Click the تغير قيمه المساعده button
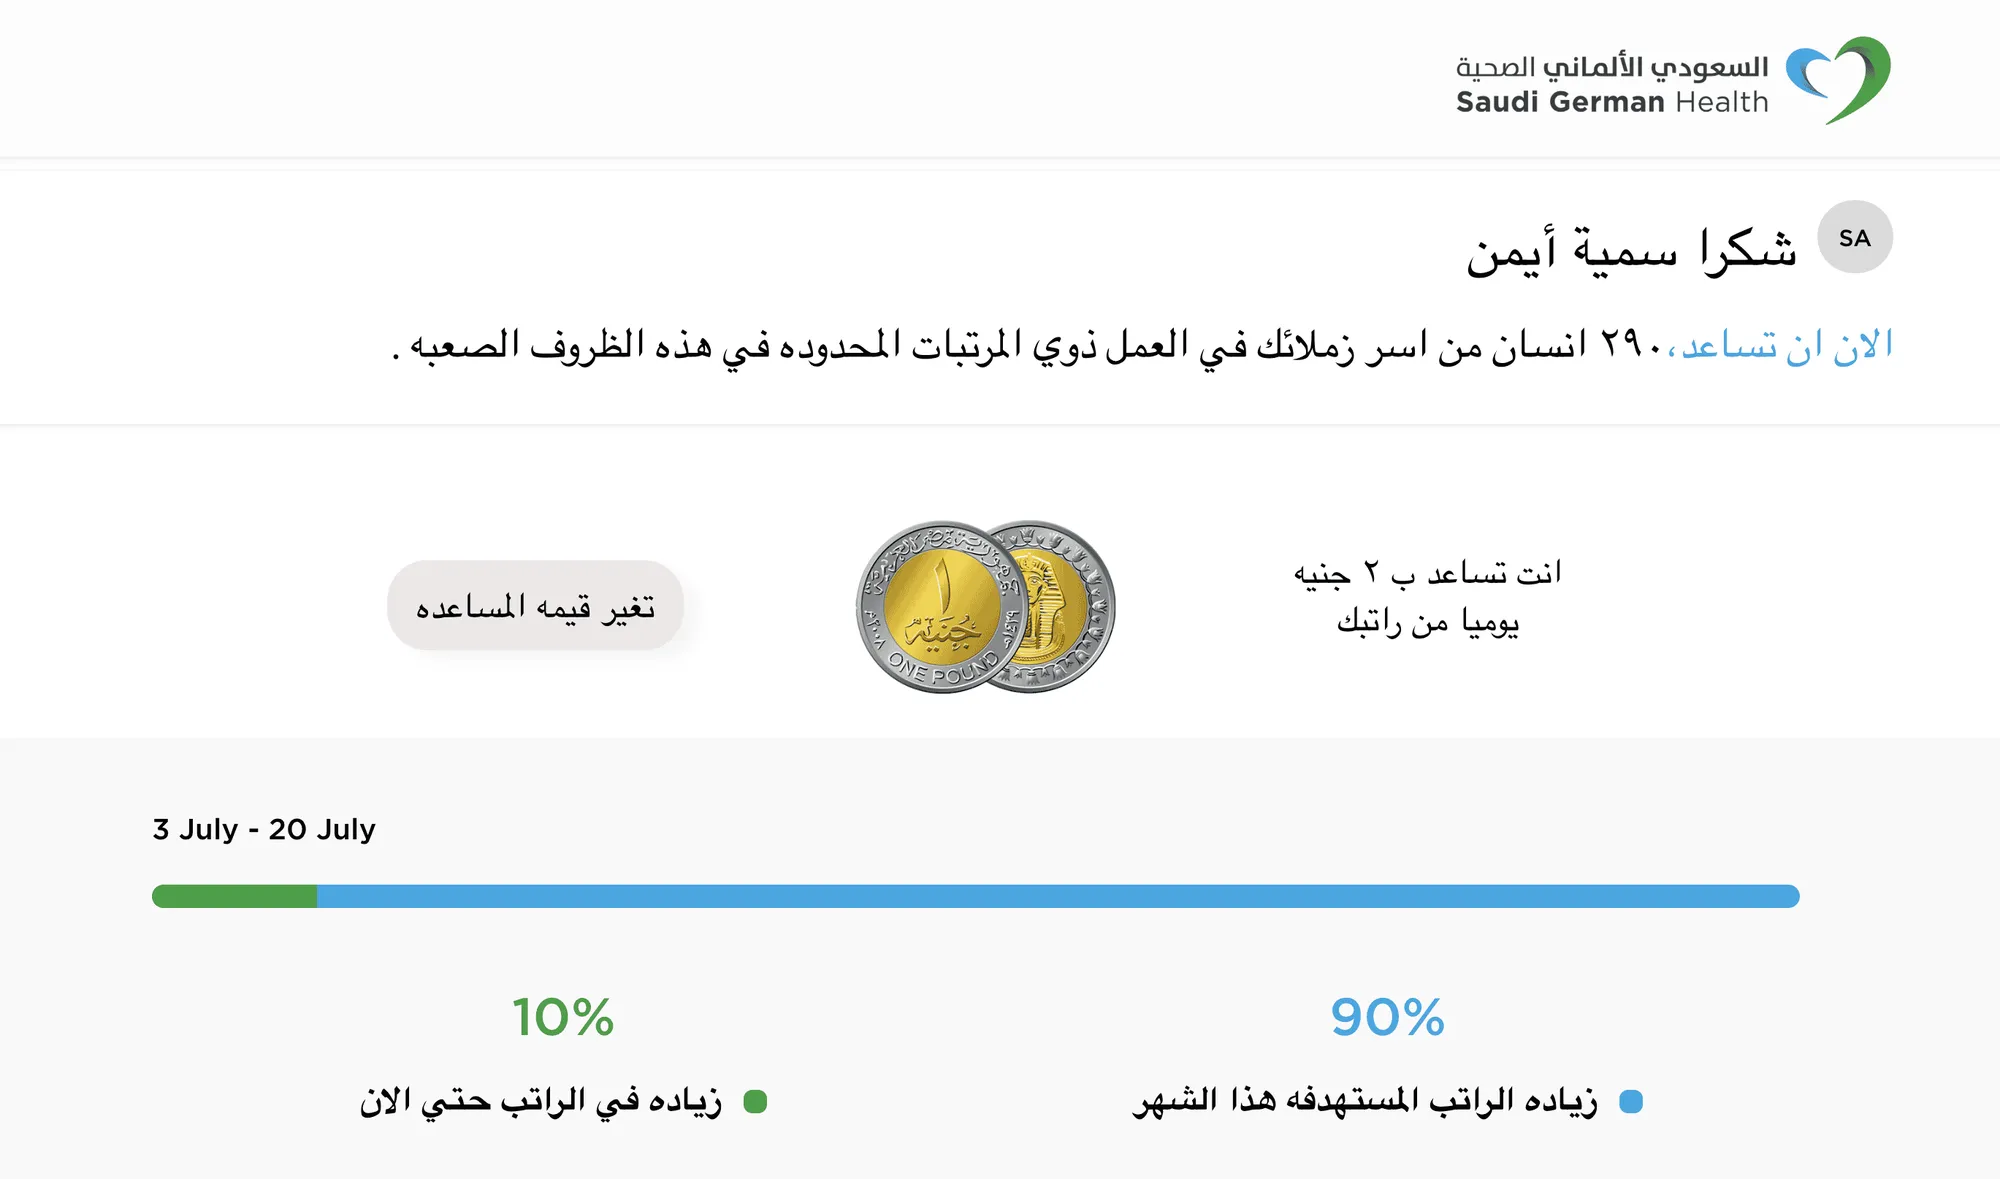Screen dimensions: 2000x1179 [x=535, y=605]
